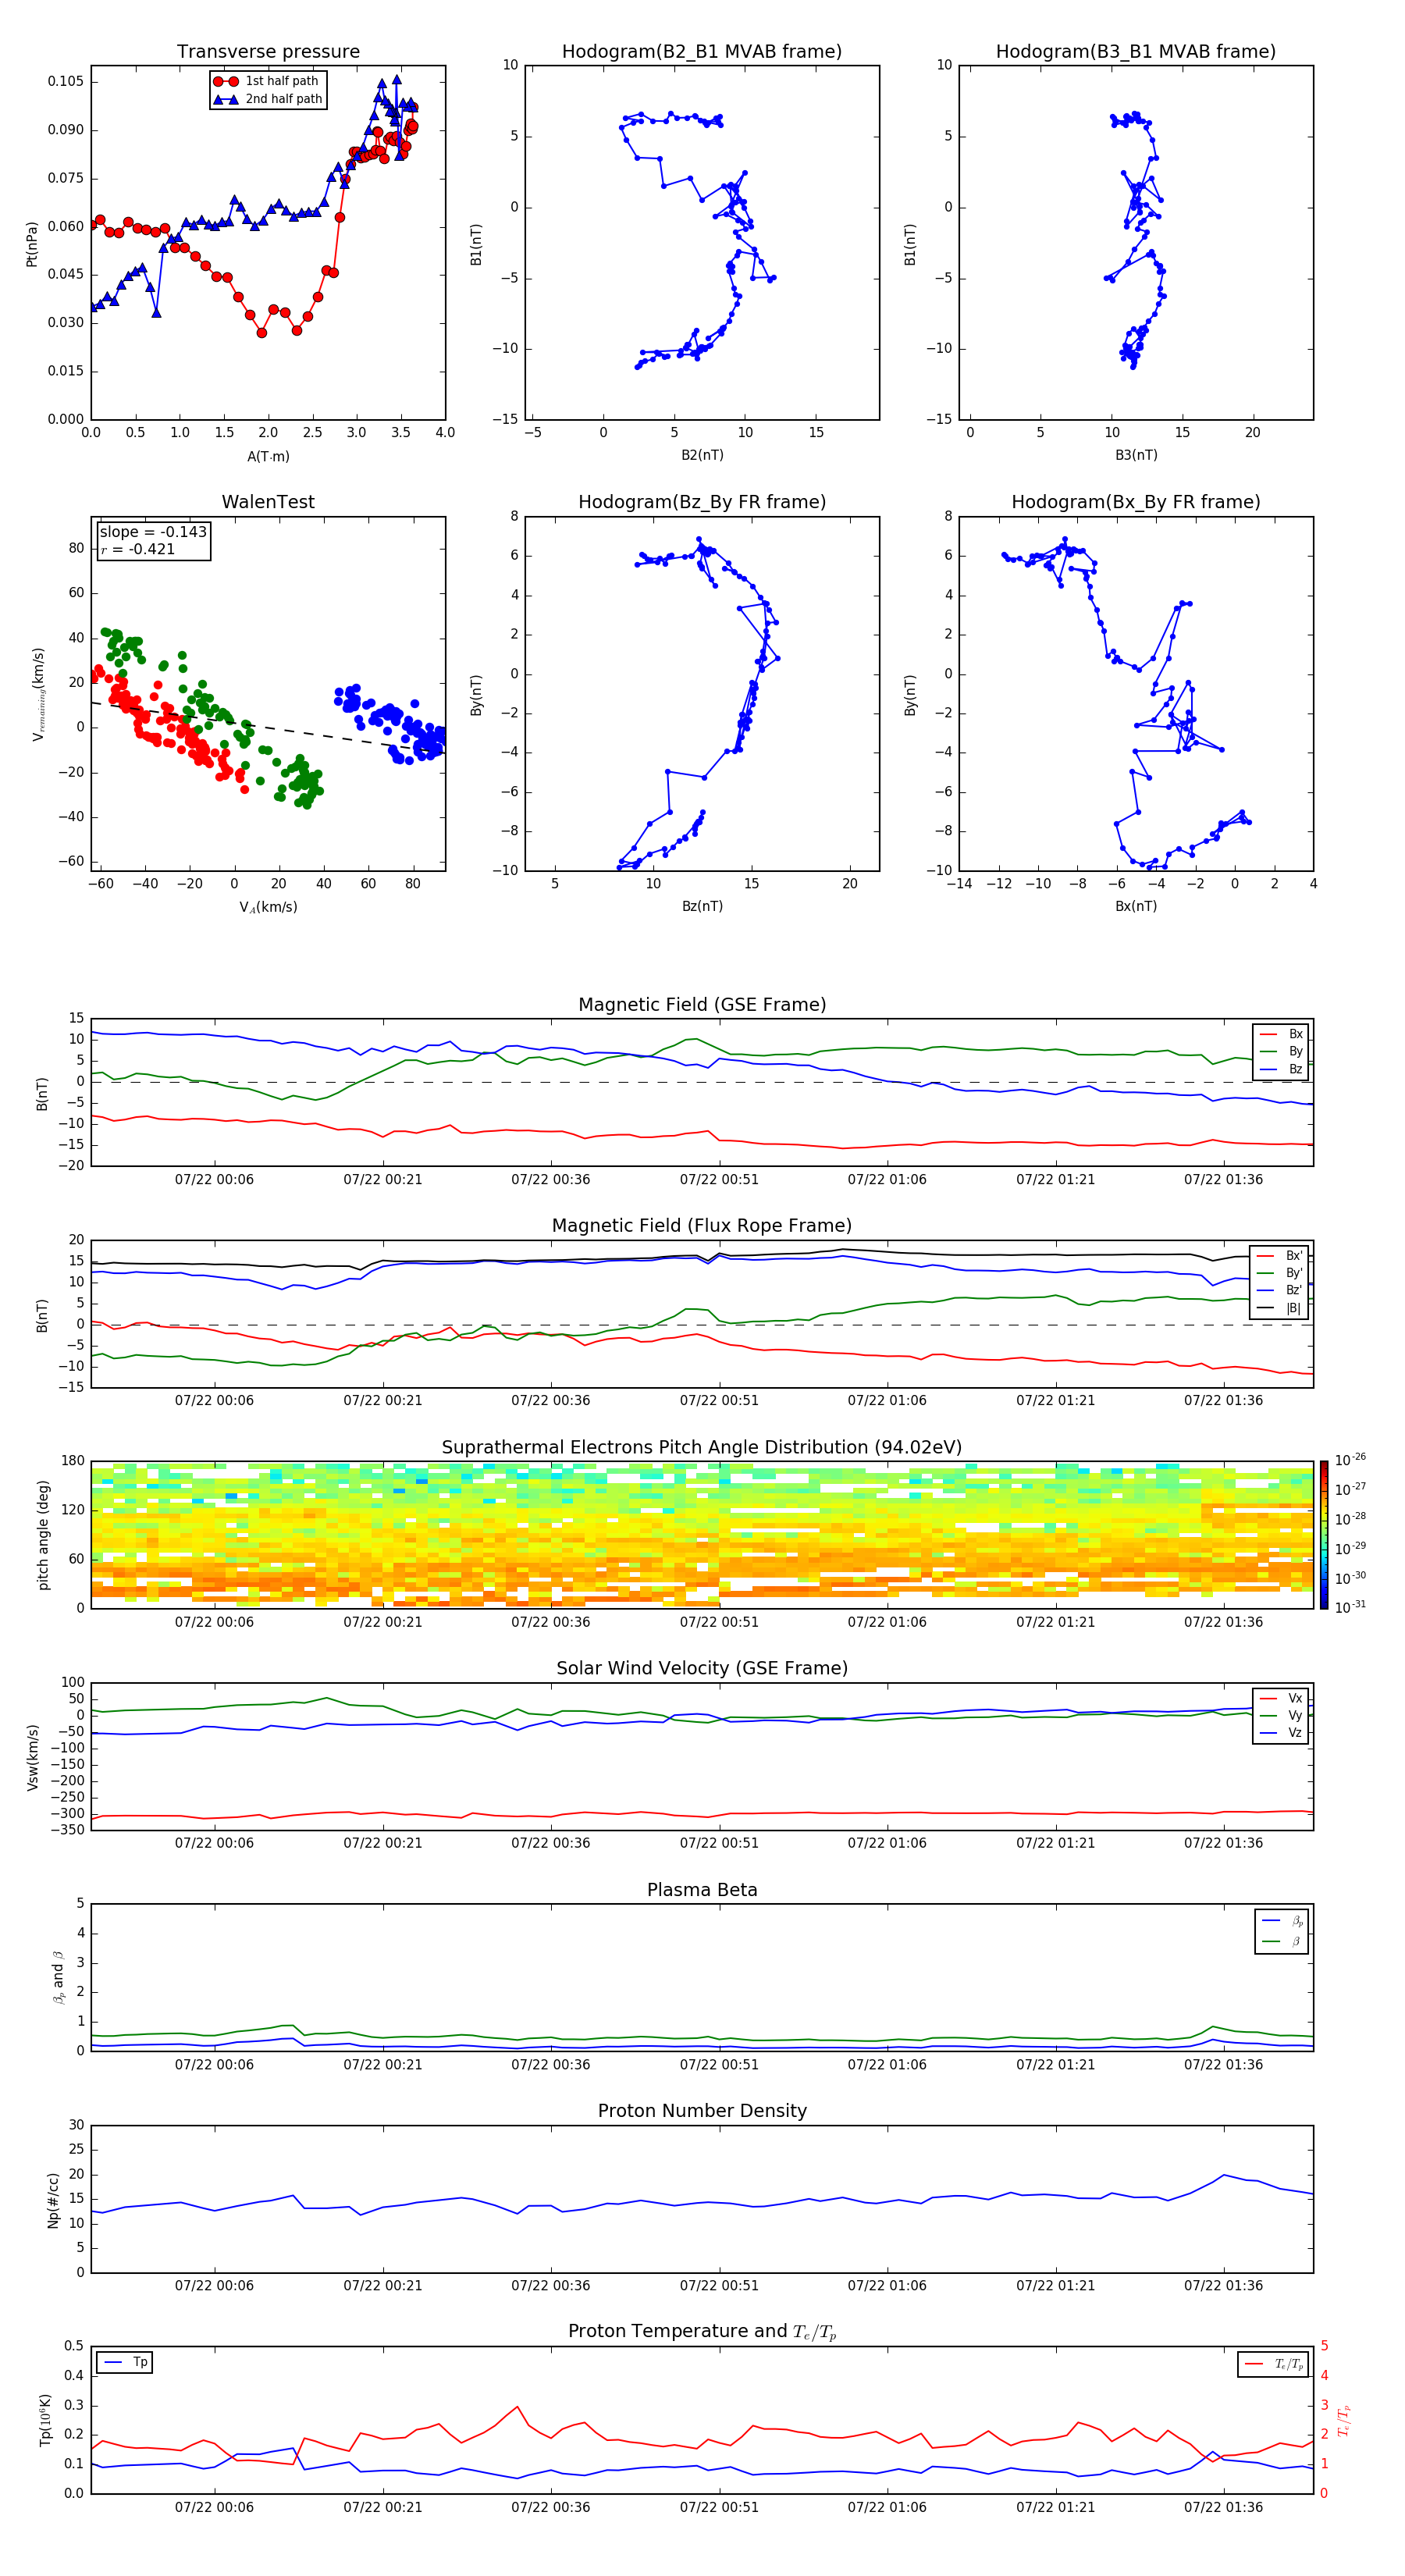1405x2576 pixels.
Task: Click the Magnetic Field (Flux Rope Frame) title
Action: [x=702, y=1226]
